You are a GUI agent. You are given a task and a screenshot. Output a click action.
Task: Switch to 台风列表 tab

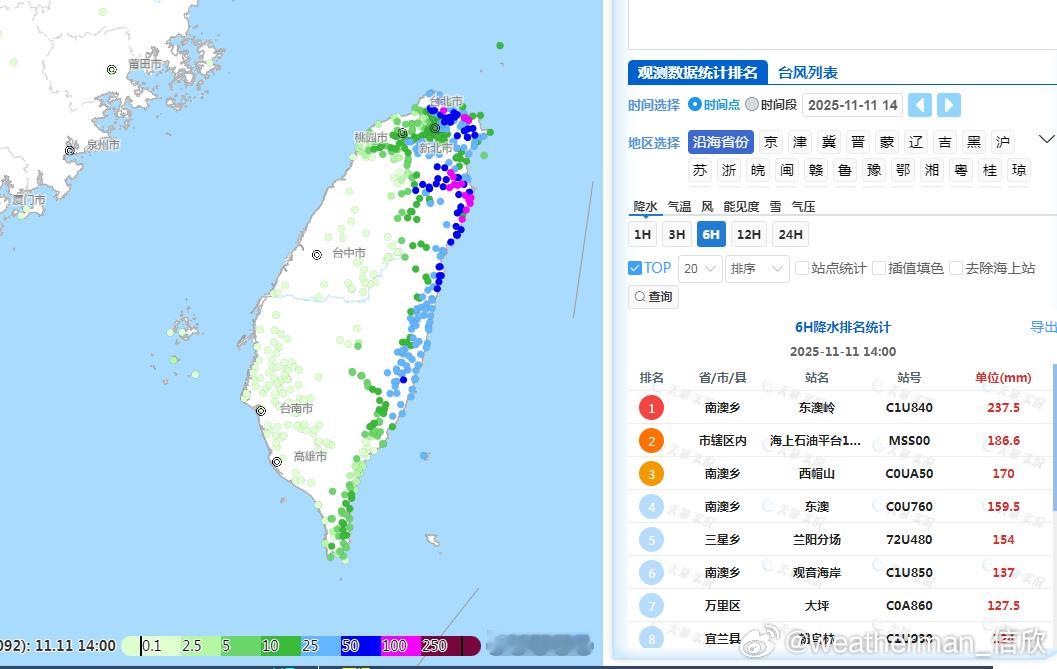(x=808, y=73)
